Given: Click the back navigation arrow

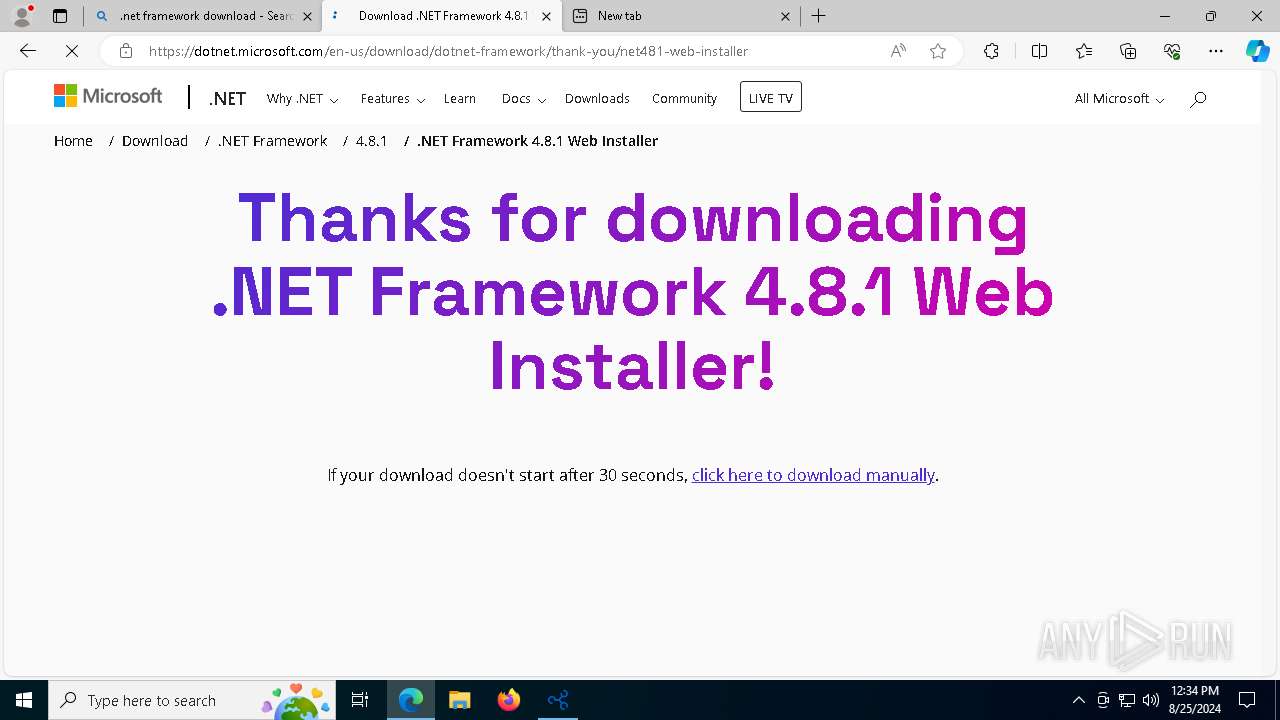Looking at the screenshot, I should pyautogui.click(x=27, y=51).
